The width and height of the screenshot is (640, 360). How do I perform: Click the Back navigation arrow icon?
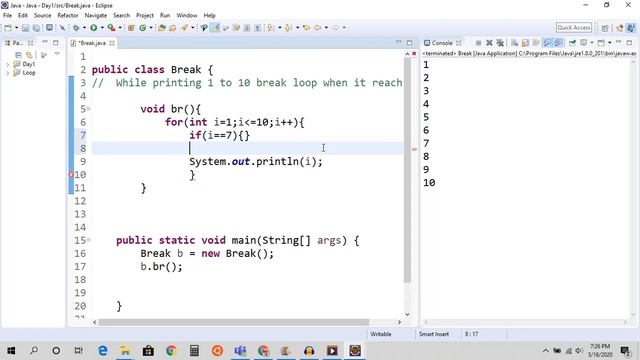click(318, 28)
